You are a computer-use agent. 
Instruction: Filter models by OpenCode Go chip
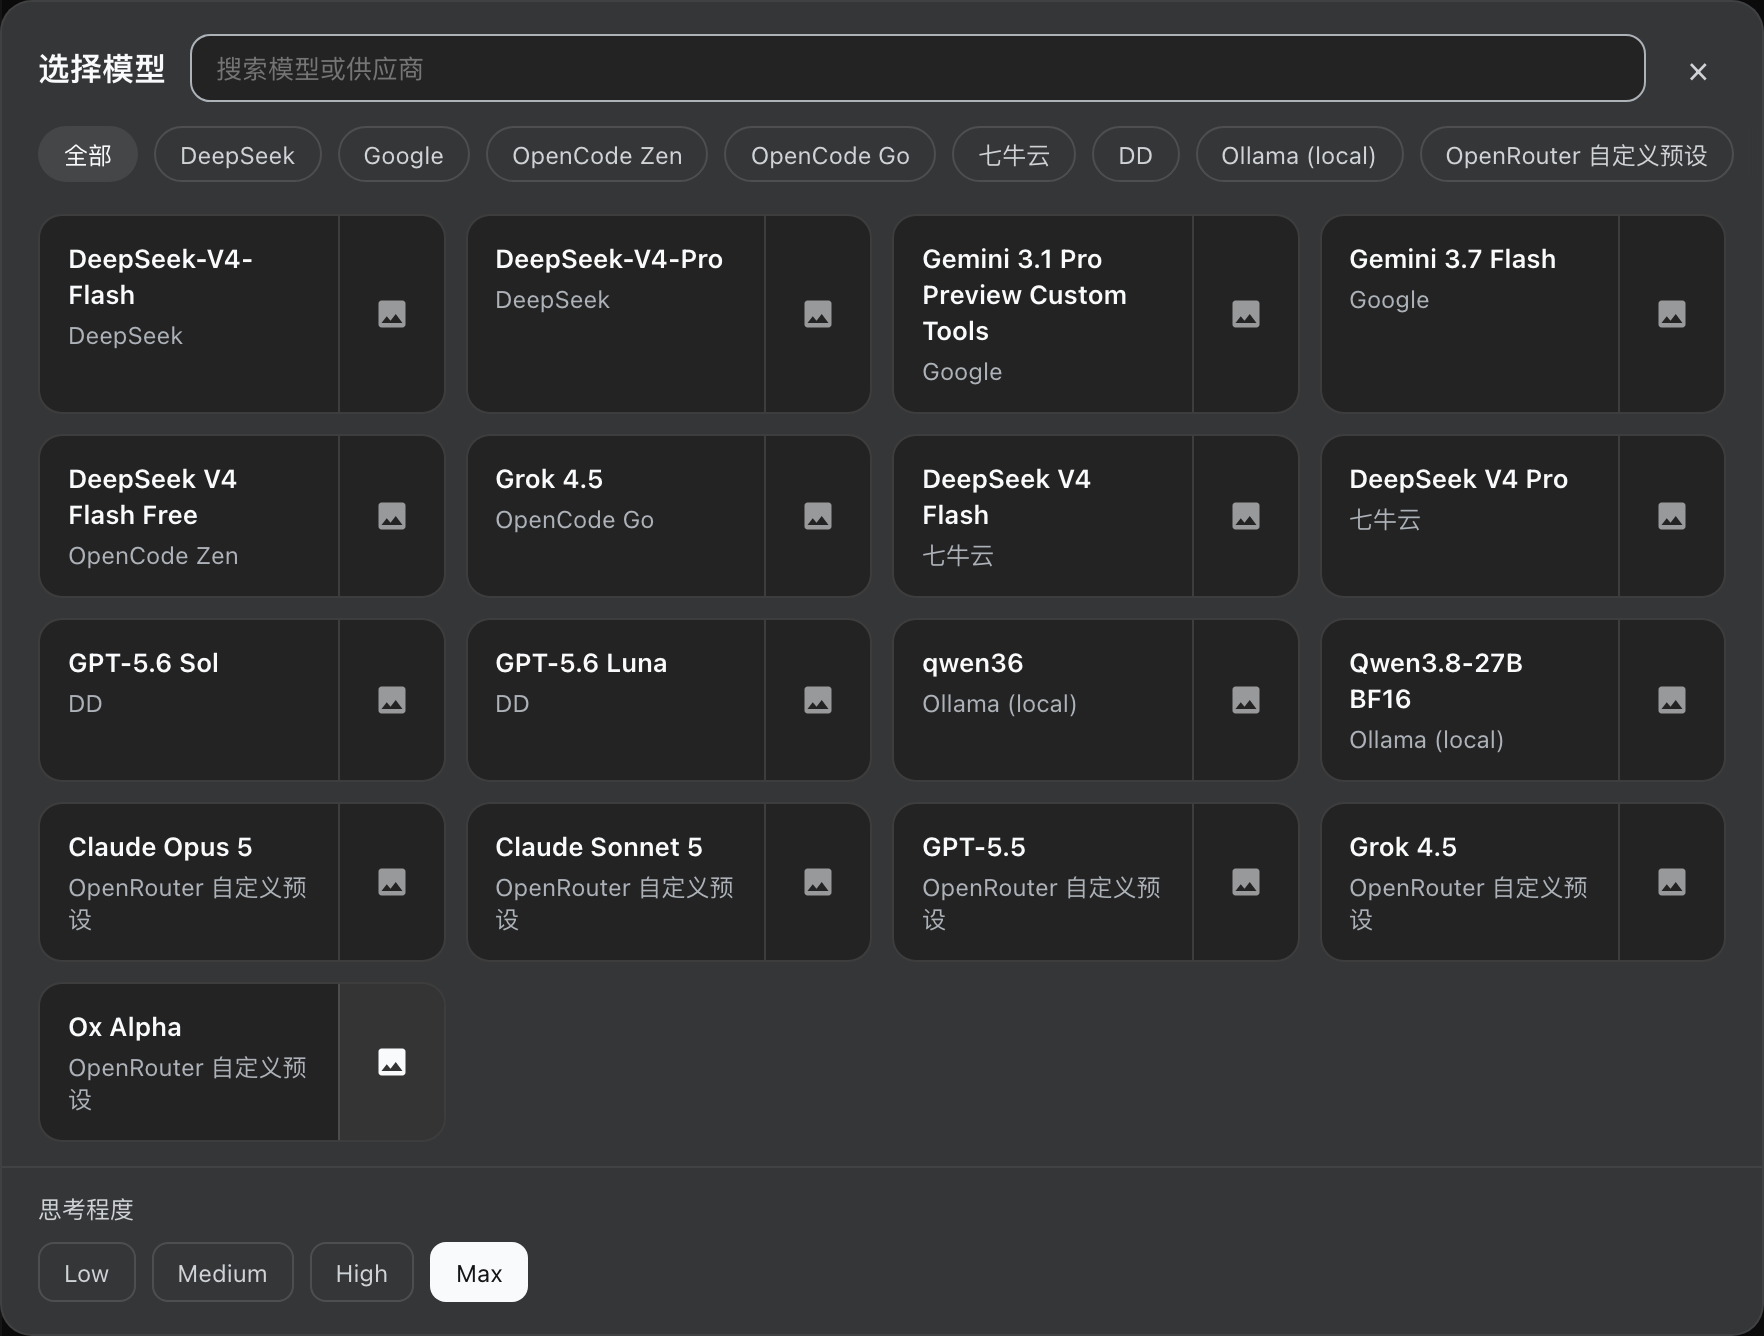click(830, 155)
